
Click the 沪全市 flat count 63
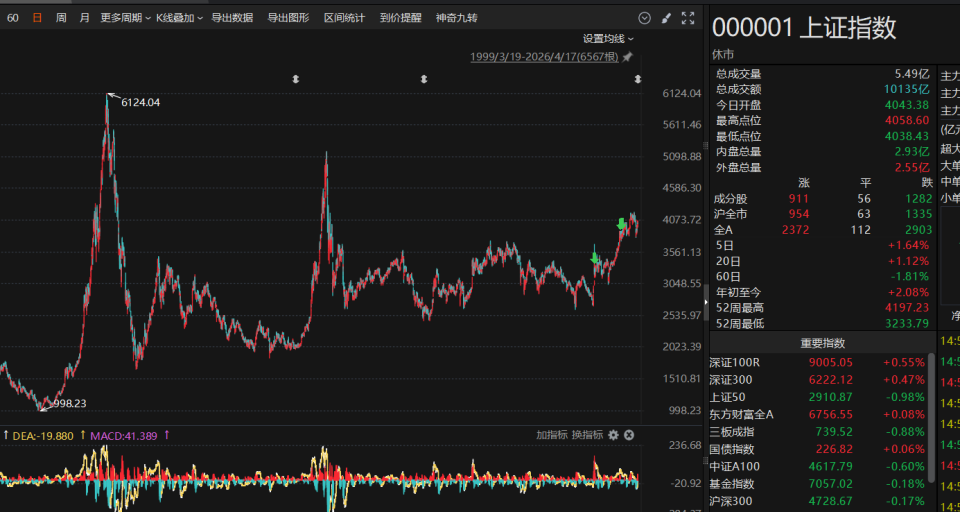tap(864, 214)
